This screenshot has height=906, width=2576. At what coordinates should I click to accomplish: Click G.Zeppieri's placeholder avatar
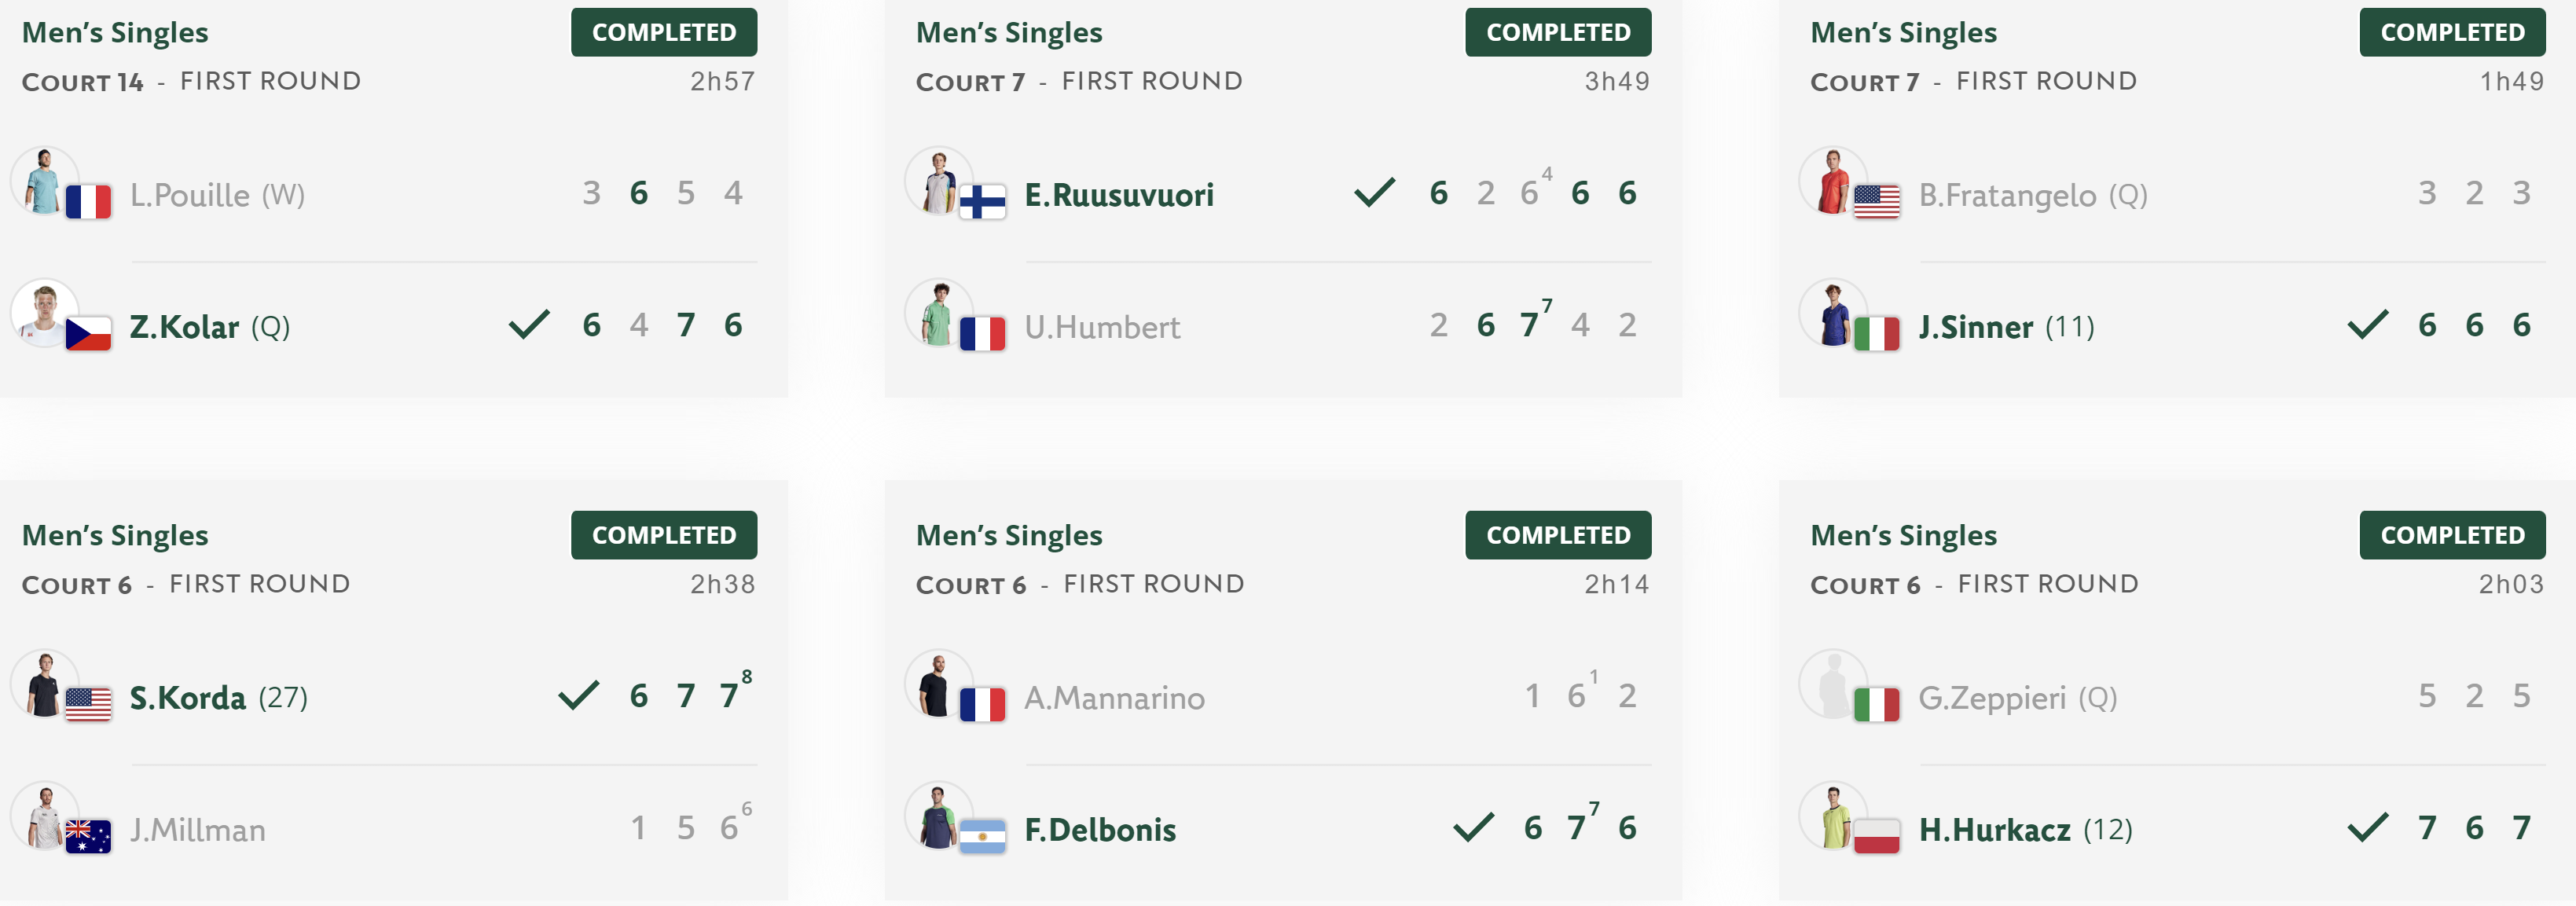1832,684
